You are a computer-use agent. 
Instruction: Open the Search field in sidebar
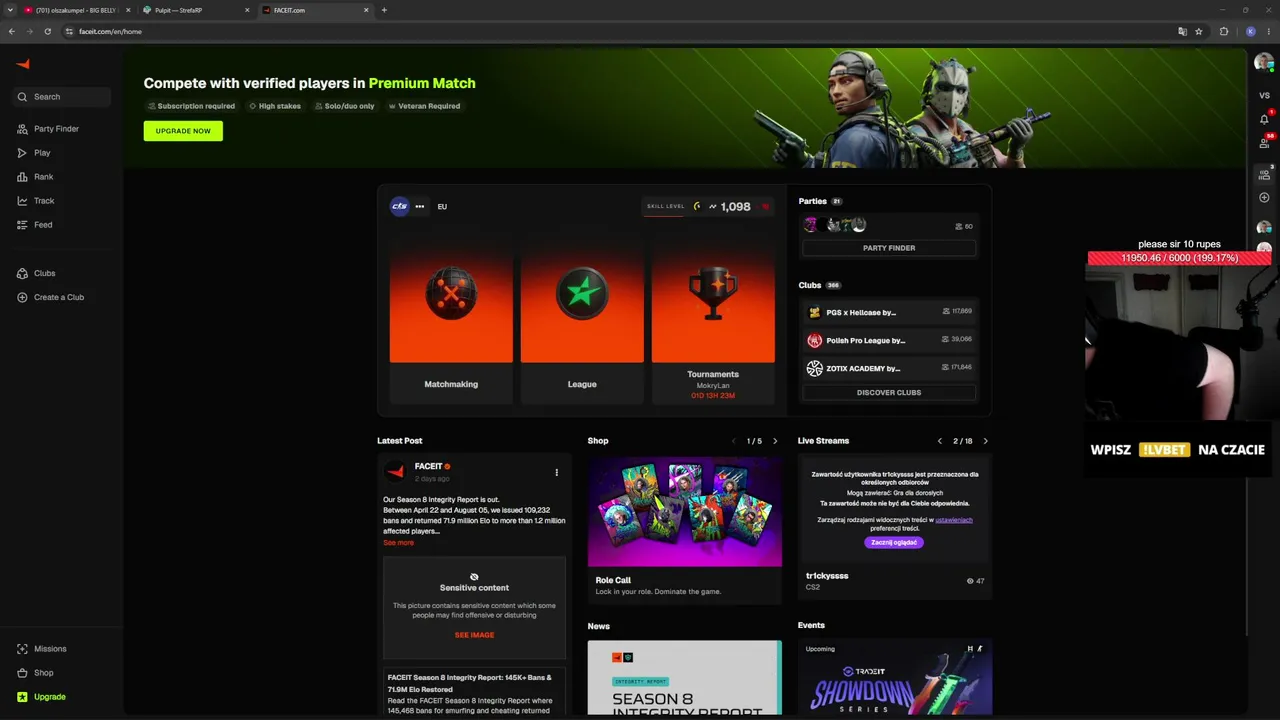62,97
